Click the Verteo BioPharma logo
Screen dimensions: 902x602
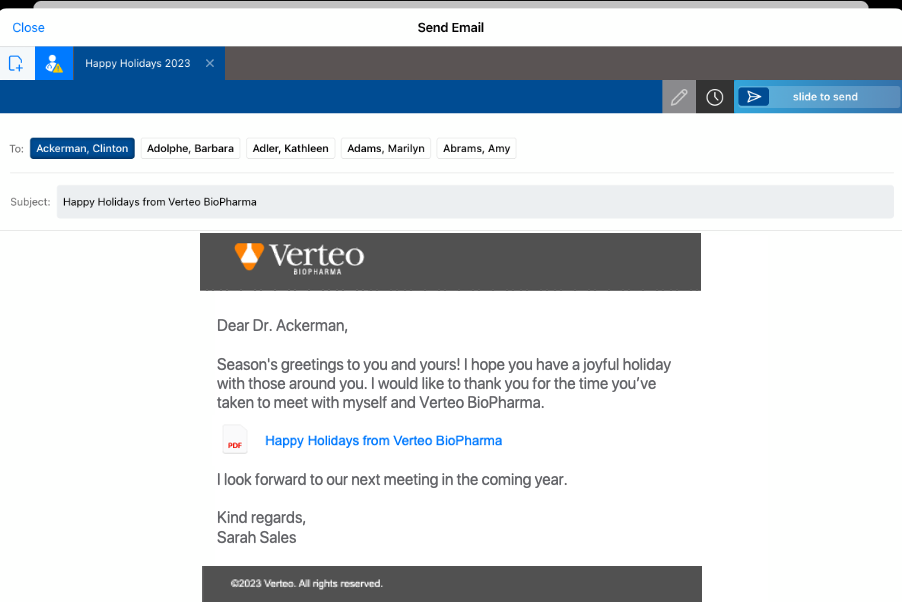click(x=299, y=258)
